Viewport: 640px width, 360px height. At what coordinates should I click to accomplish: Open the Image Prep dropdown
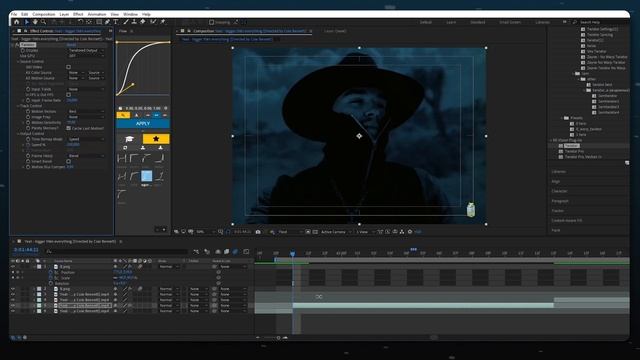86,117
